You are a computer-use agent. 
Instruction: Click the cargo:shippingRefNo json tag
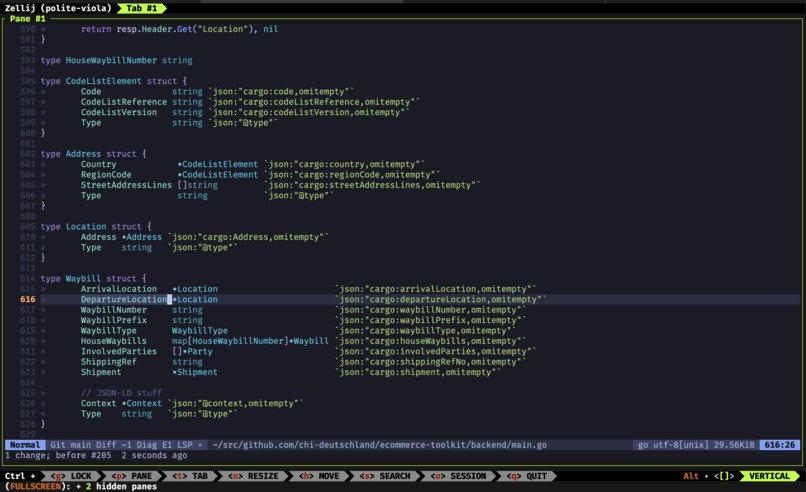[x=431, y=361]
